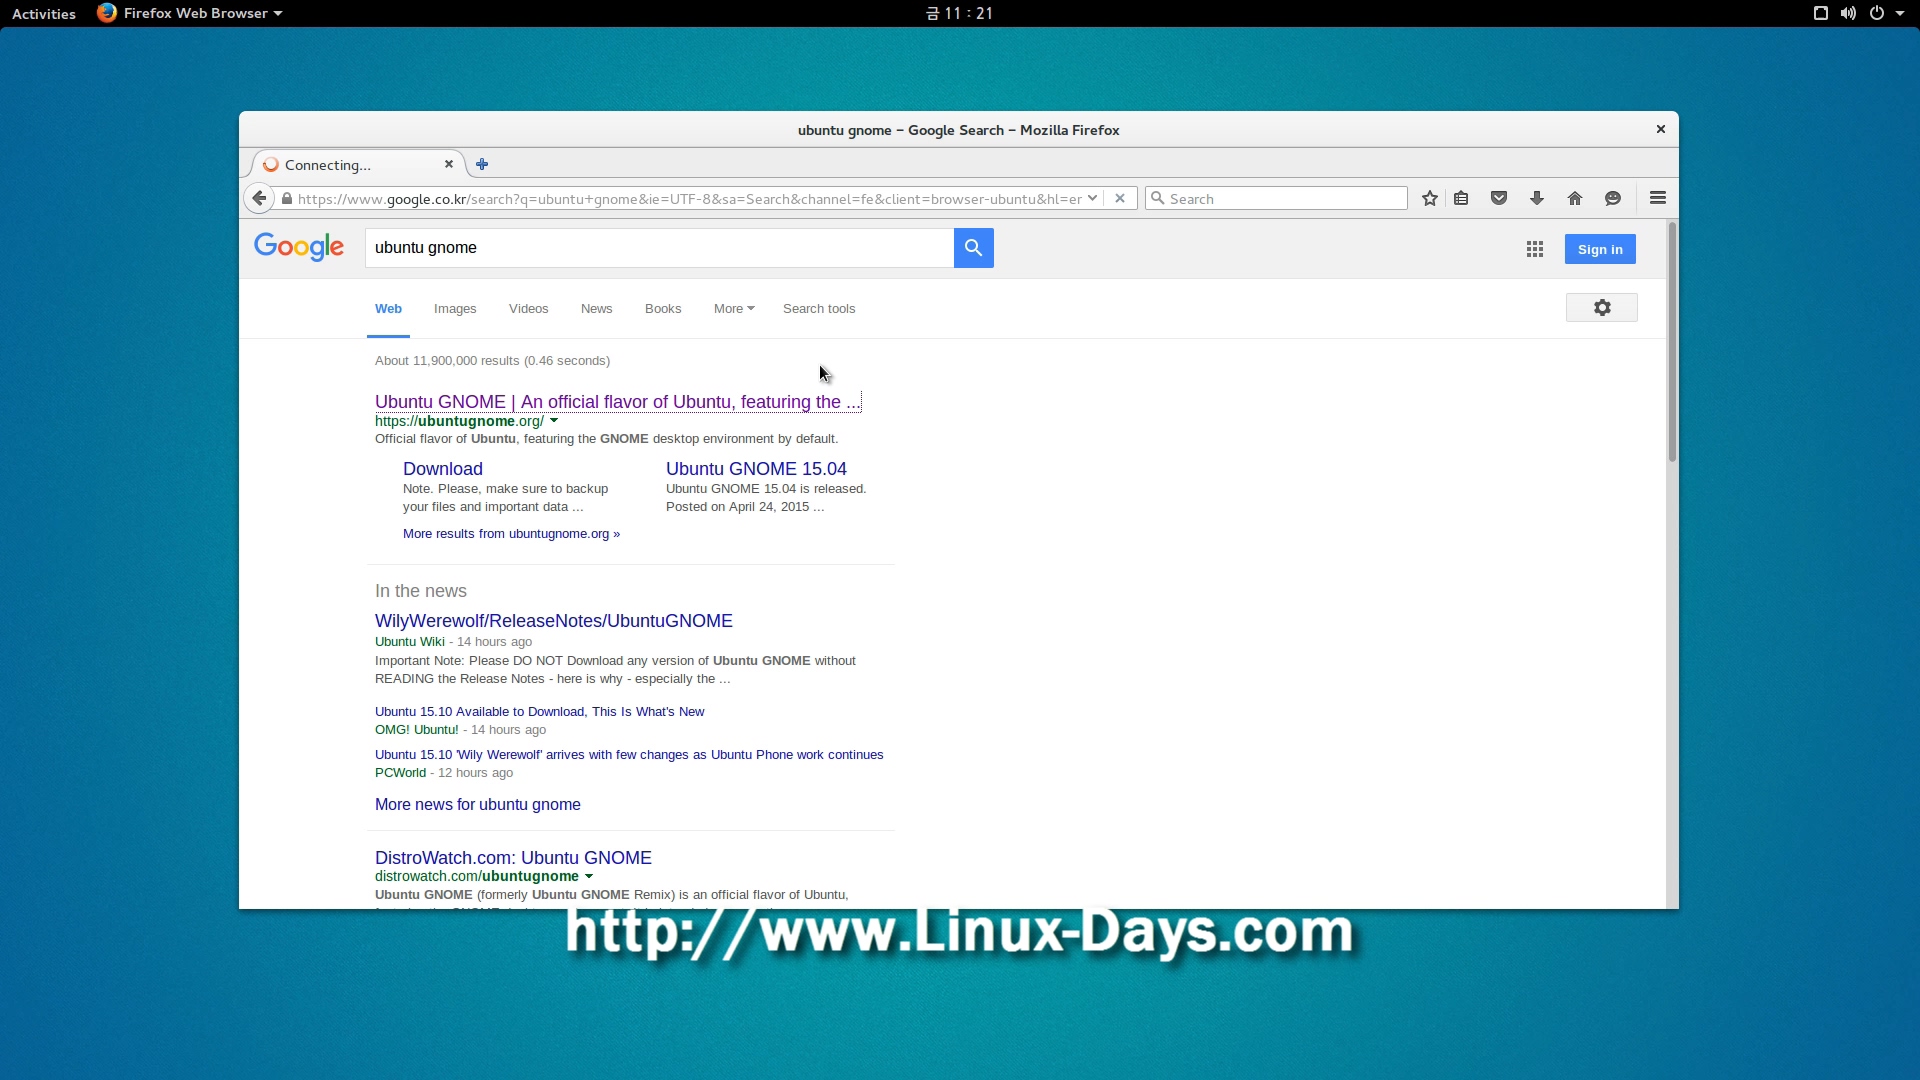1920x1080 pixels.
Task: Open the URL history dropdown arrow
Action: click(1092, 198)
